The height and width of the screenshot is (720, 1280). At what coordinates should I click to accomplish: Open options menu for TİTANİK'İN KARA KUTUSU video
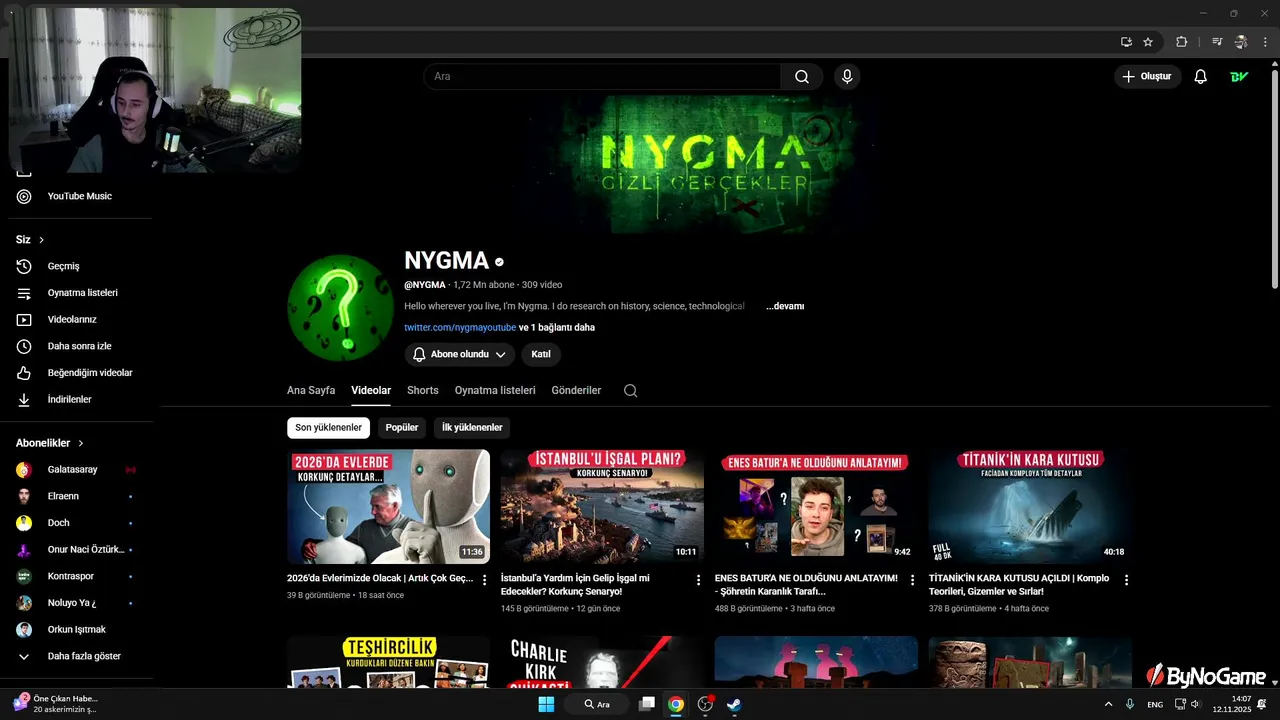[1126, 580]
